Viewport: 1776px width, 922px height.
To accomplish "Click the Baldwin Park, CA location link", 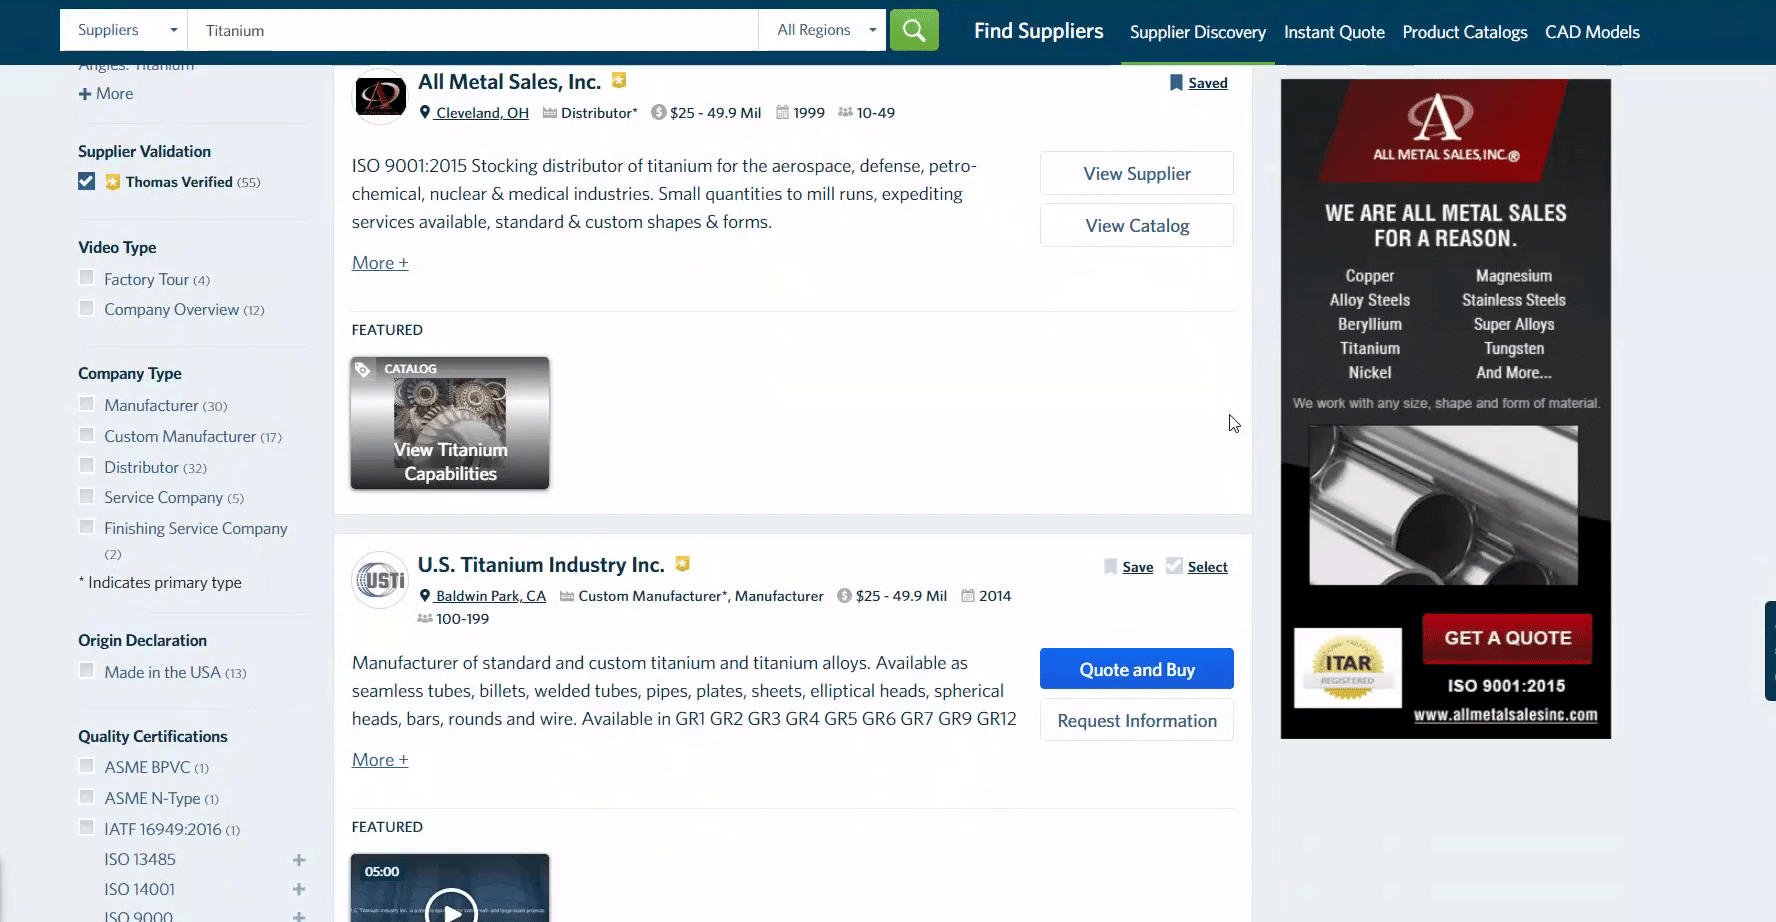I will (x=491, y=596).
